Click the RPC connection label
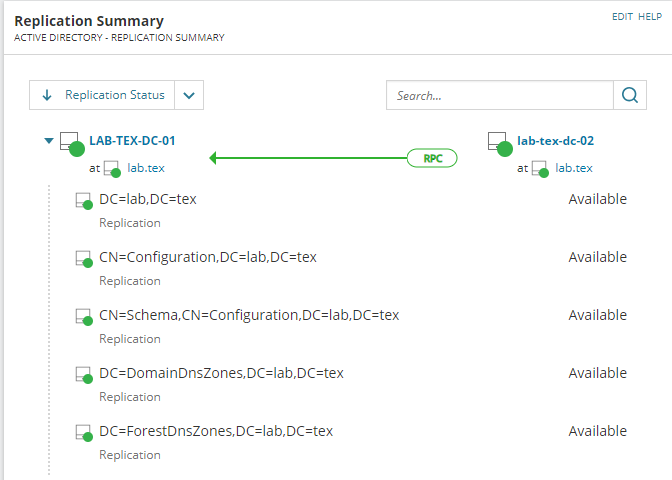 click(432, 157)
